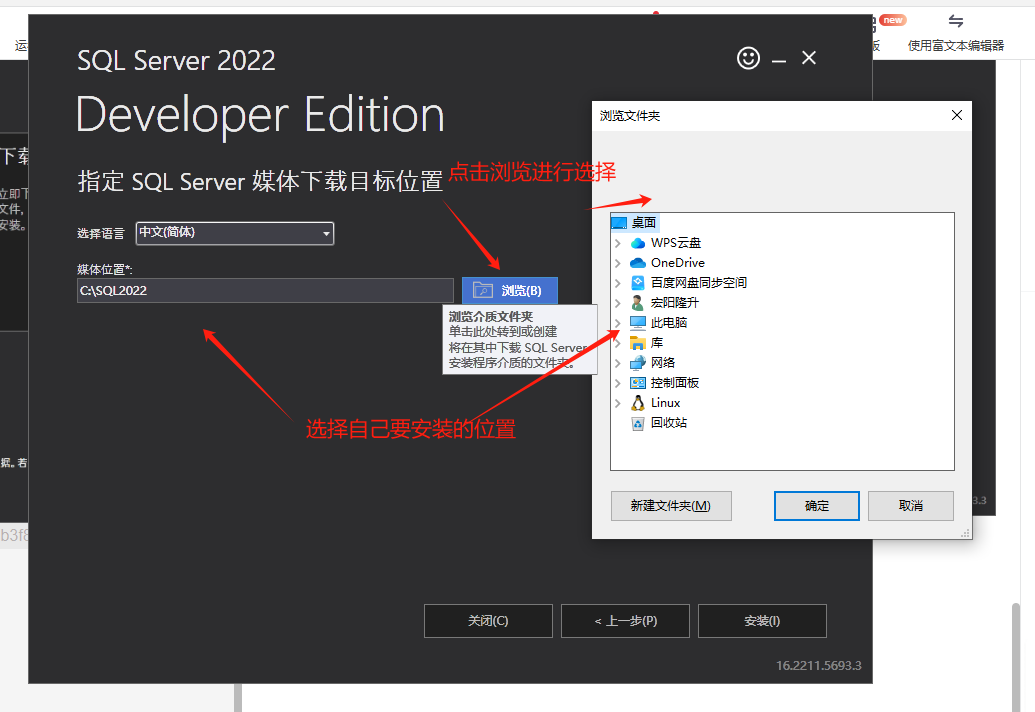Screen dimensions: 1035x712
Task: Expand the OneDrive node
Action: 618,263
